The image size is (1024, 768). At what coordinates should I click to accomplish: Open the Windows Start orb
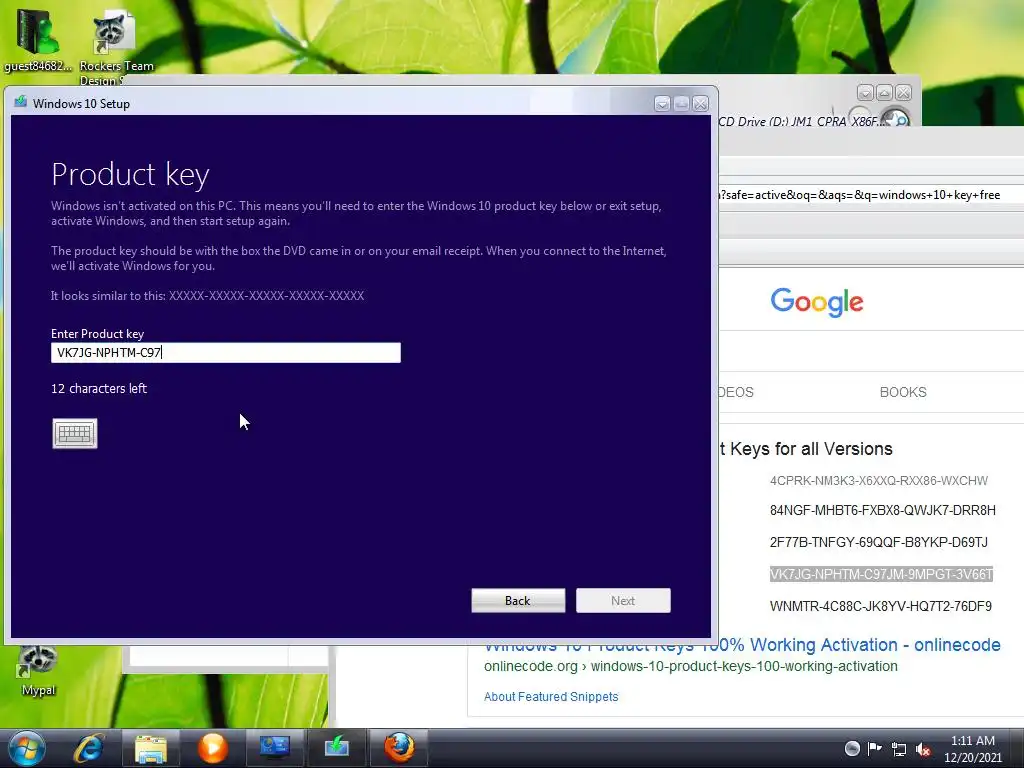27,748
